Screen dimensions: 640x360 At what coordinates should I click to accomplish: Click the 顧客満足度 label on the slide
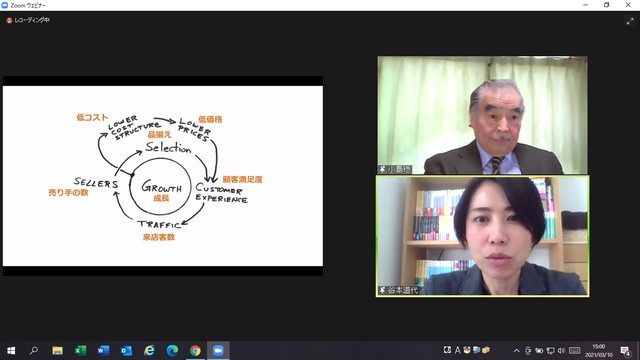[242, 179]
